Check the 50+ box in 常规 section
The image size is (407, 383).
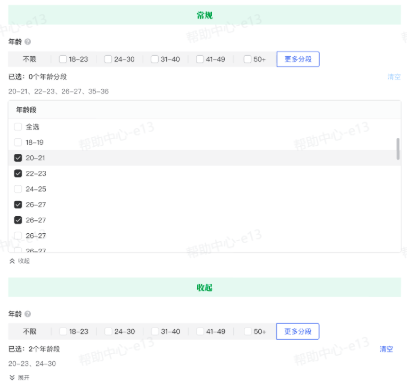pyautogui.click(x=247, y=59)
